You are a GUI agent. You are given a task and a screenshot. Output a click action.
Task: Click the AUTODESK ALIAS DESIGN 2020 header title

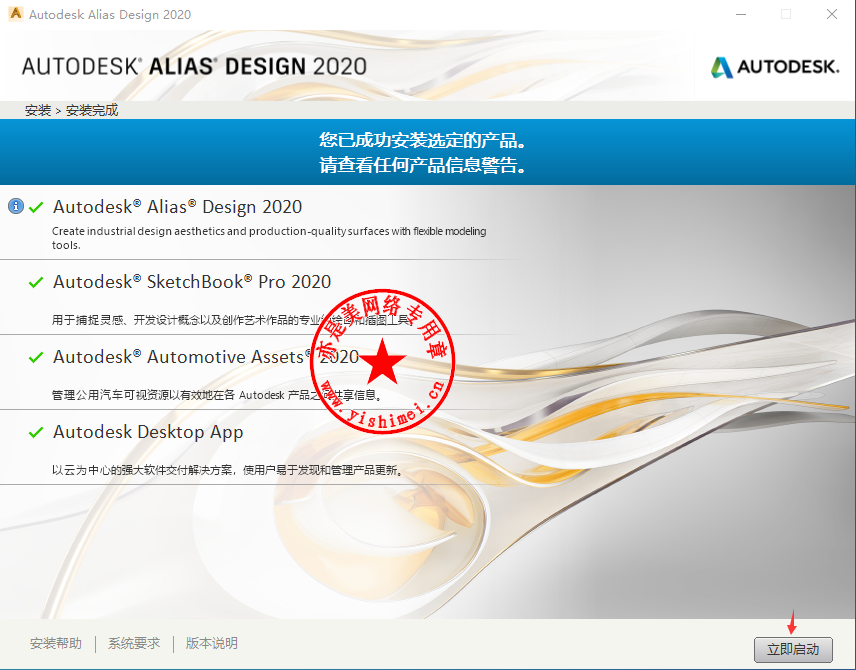[194, 66]
